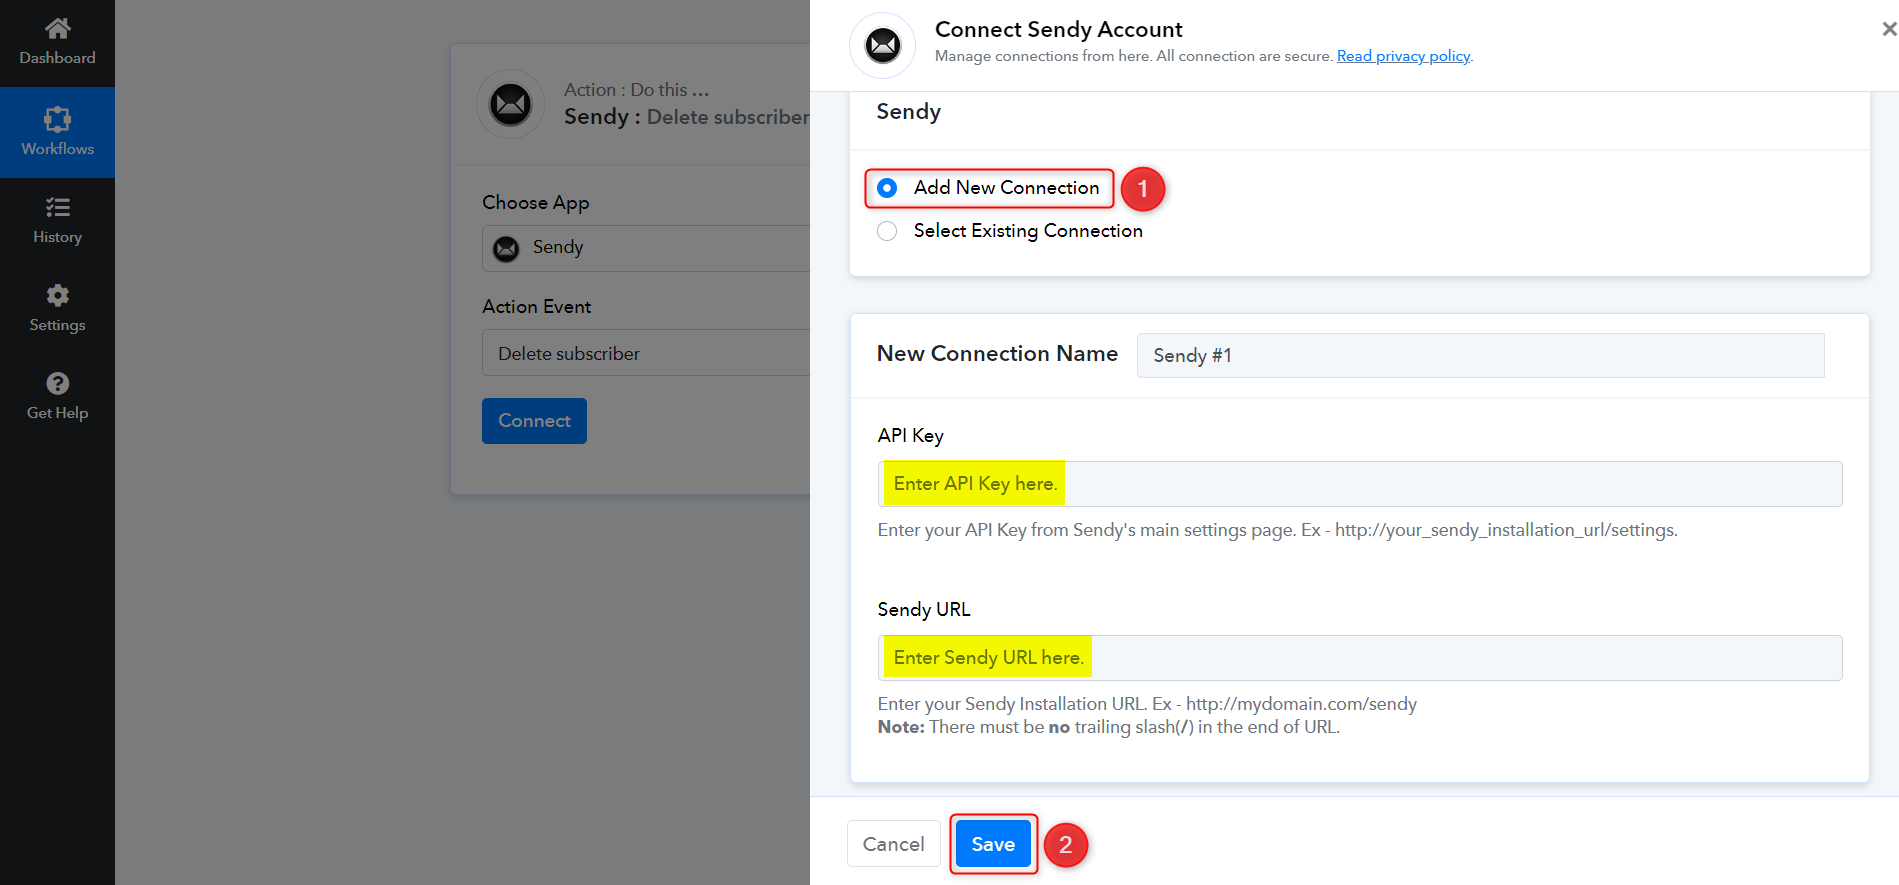Click the API Key help text below field
This screenshot has height=885, width=1899.
1277,530
